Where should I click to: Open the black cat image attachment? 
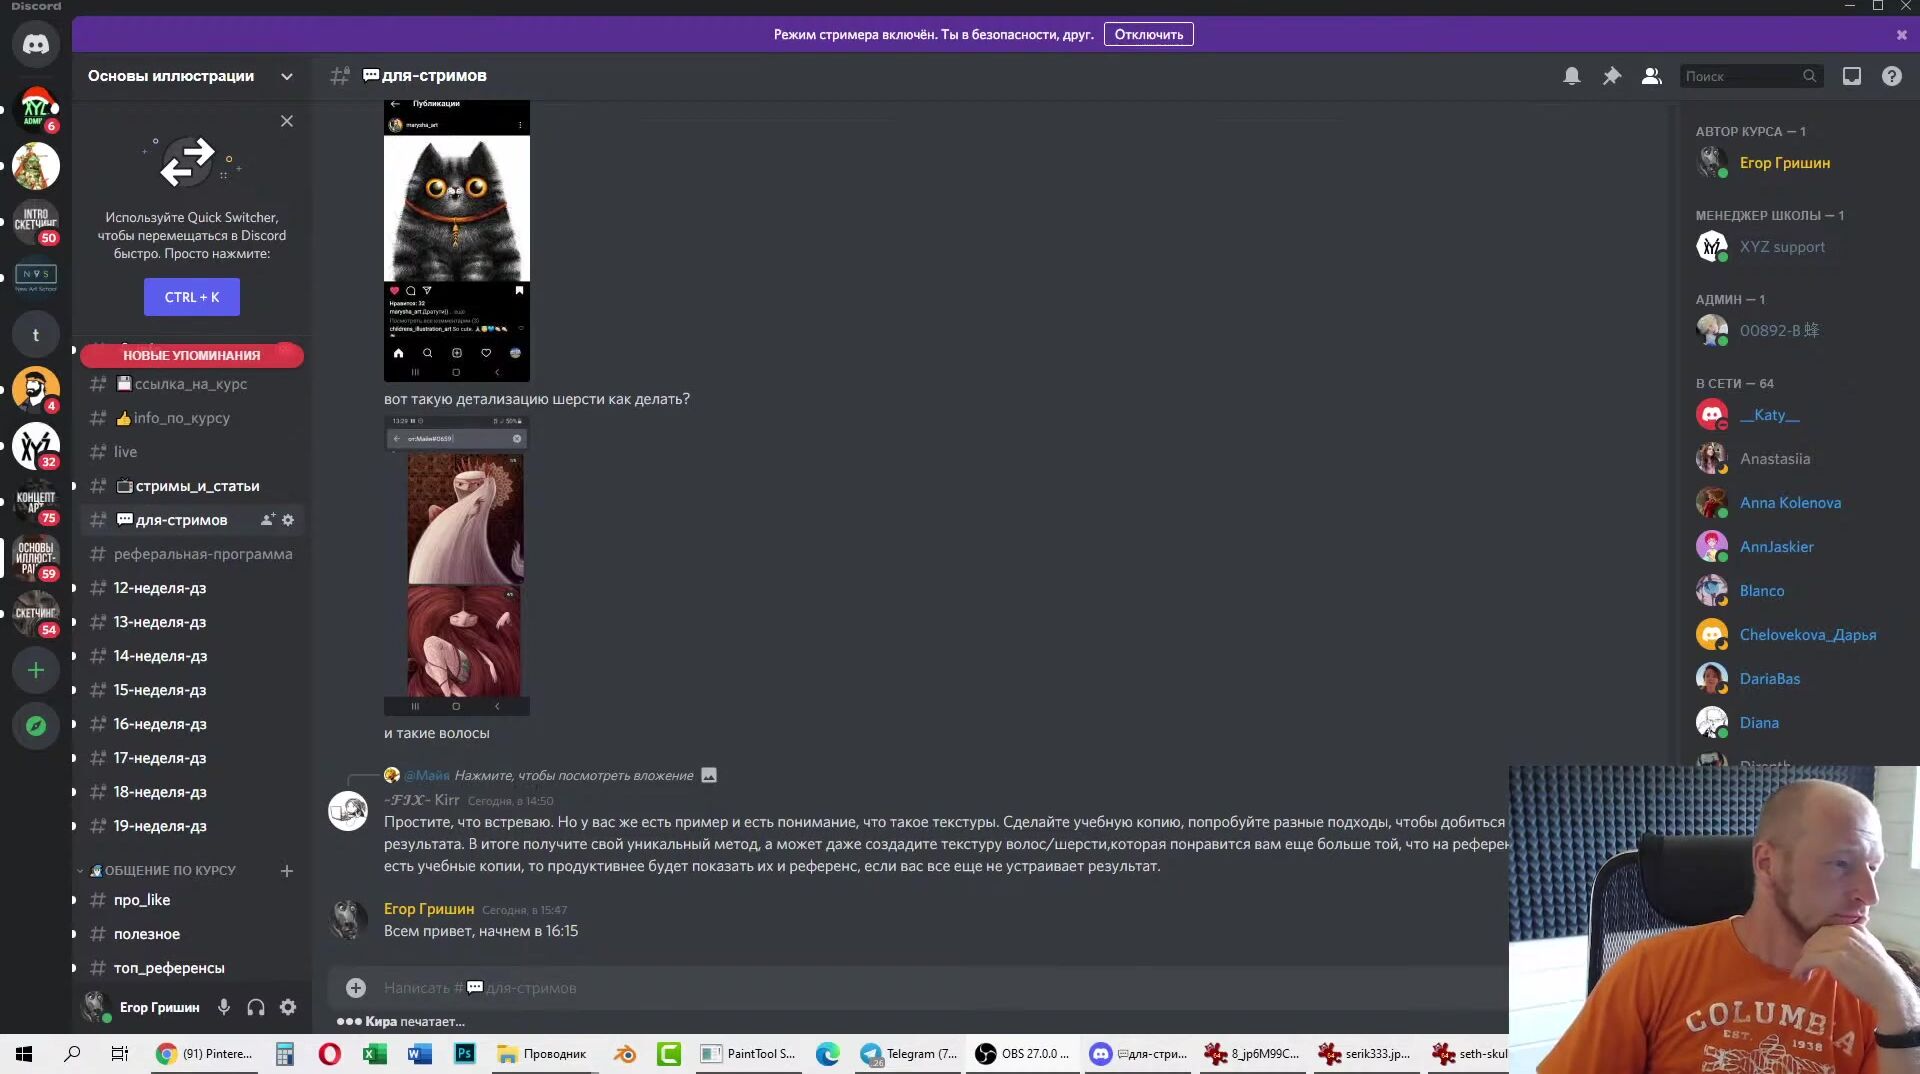click(457, 240)
